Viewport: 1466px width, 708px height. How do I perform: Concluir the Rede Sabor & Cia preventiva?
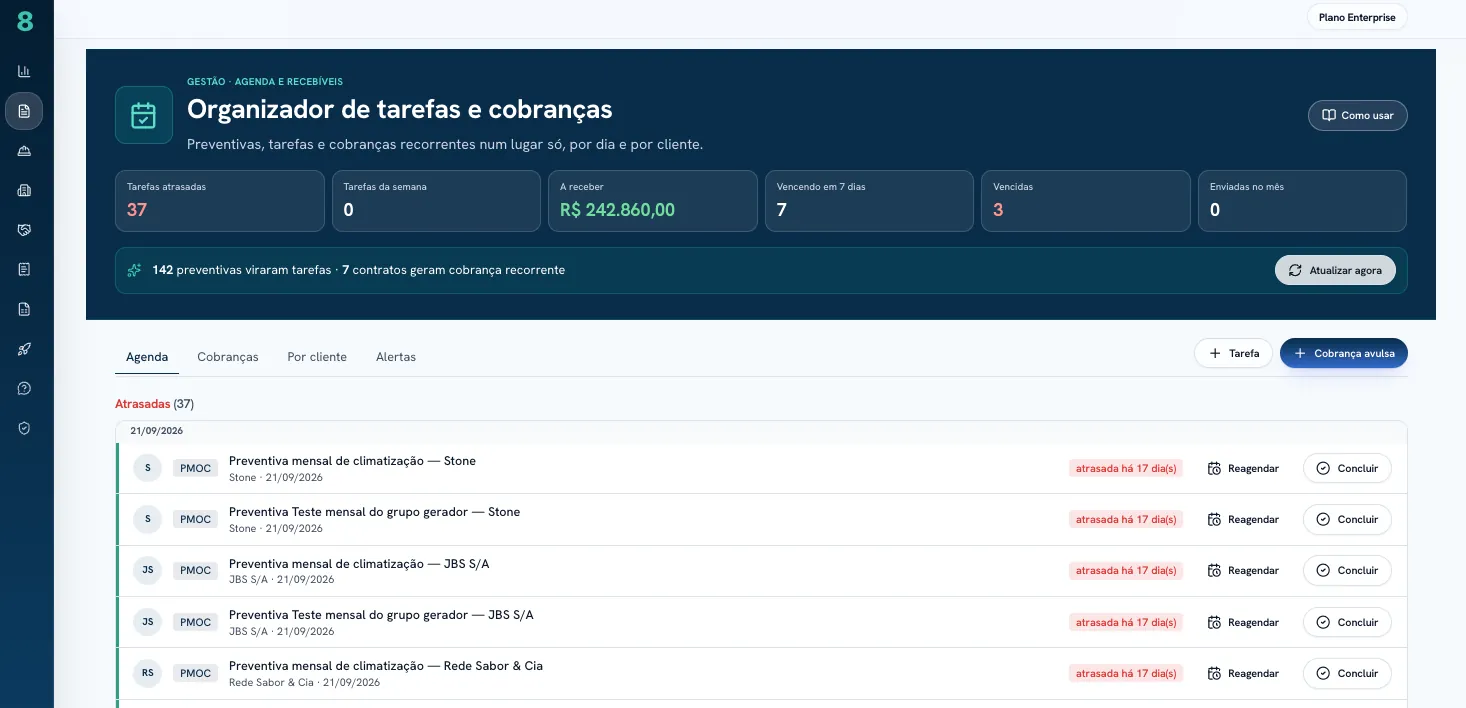click(x=1347, y=673)
